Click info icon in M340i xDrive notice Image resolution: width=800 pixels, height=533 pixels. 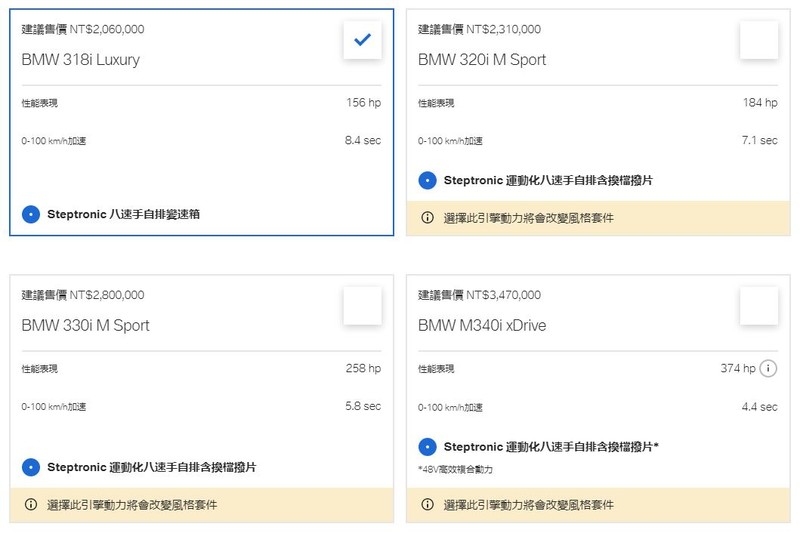[x=427, y=504]
